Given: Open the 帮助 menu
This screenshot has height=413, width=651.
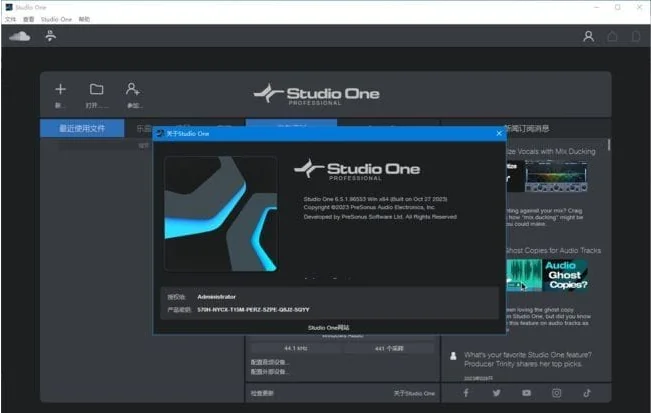Looking at the screenshot, I should pos(84,19).
